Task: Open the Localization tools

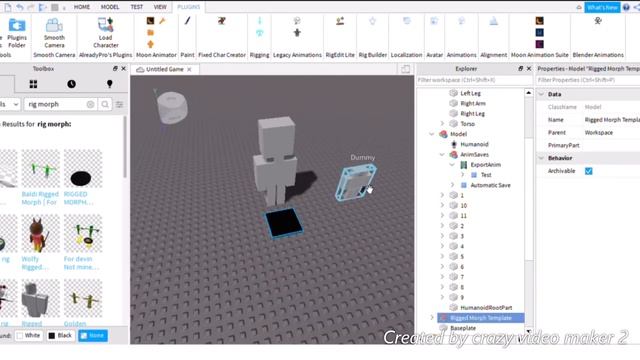Action: (407, 21)
